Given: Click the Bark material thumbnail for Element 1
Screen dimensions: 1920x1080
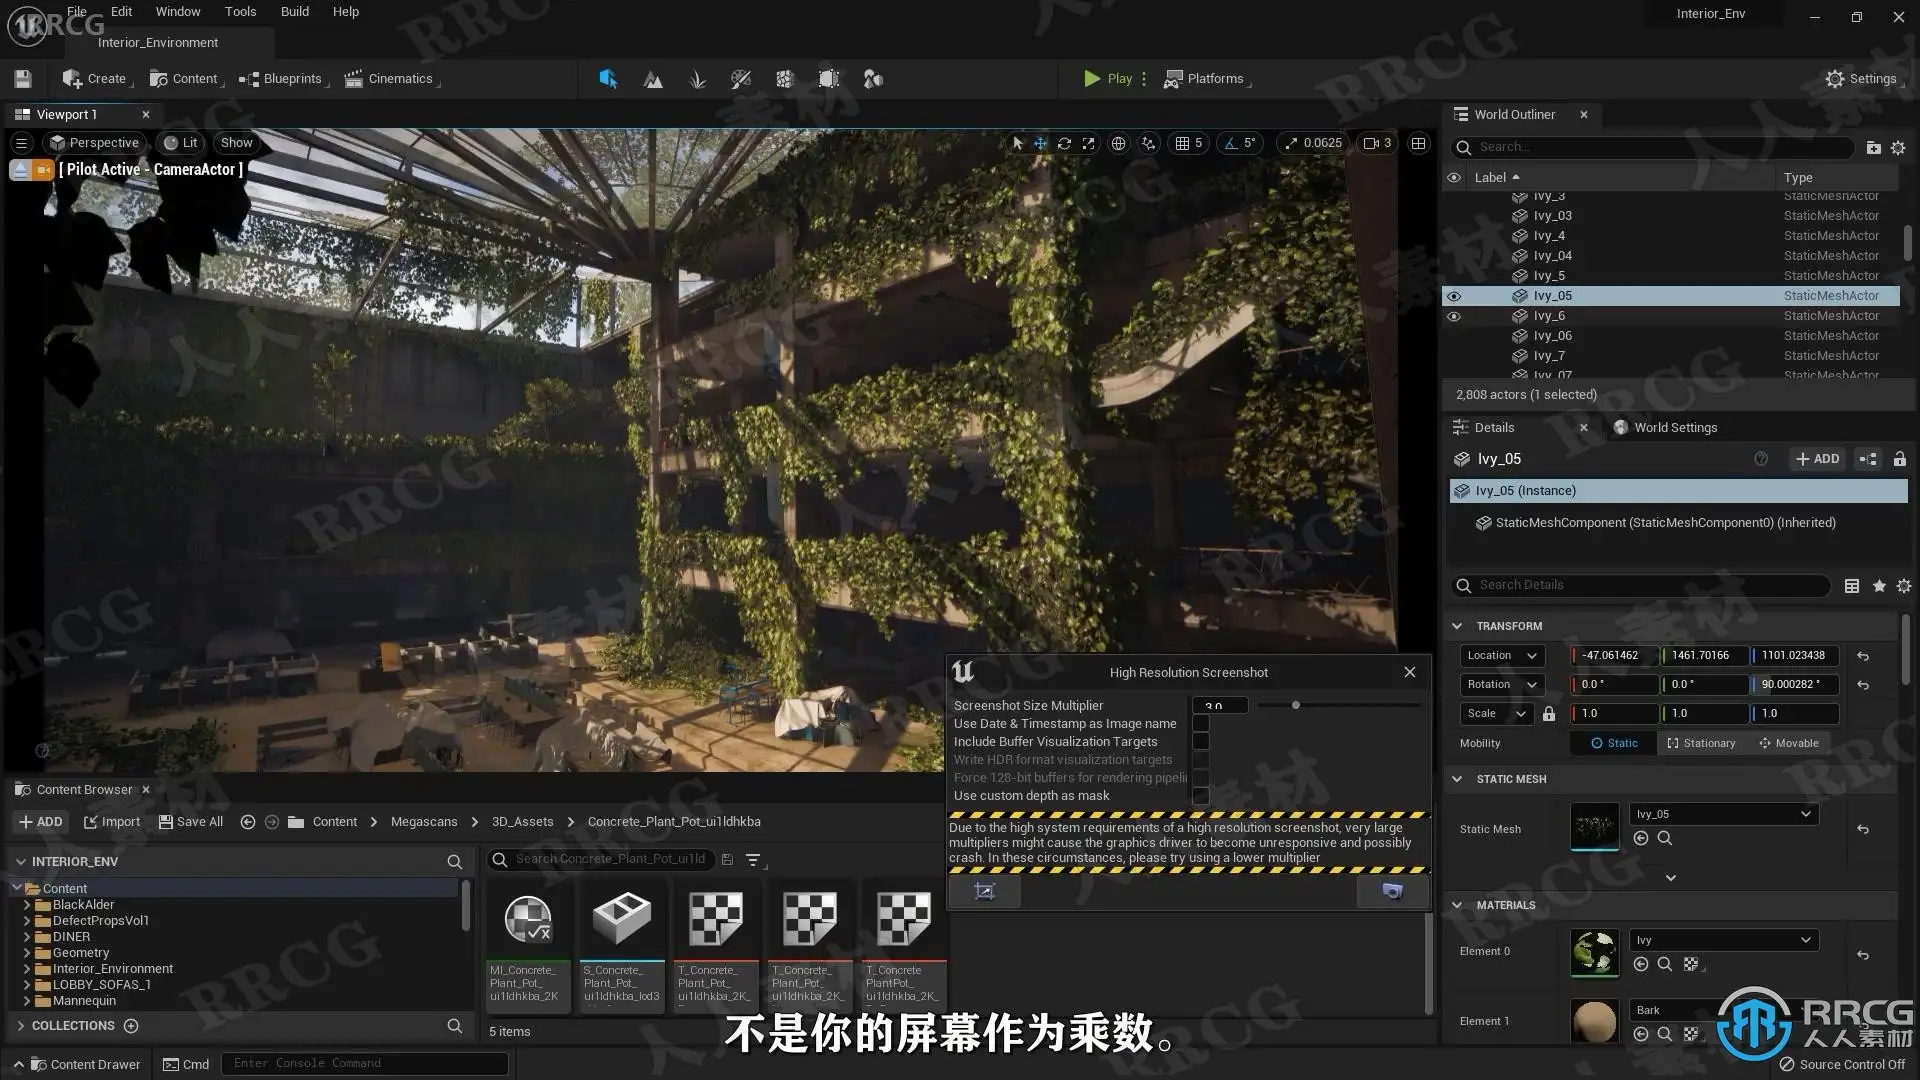Looking at the screenshot, I should pyautogui.click(x=1594, y=1021).
